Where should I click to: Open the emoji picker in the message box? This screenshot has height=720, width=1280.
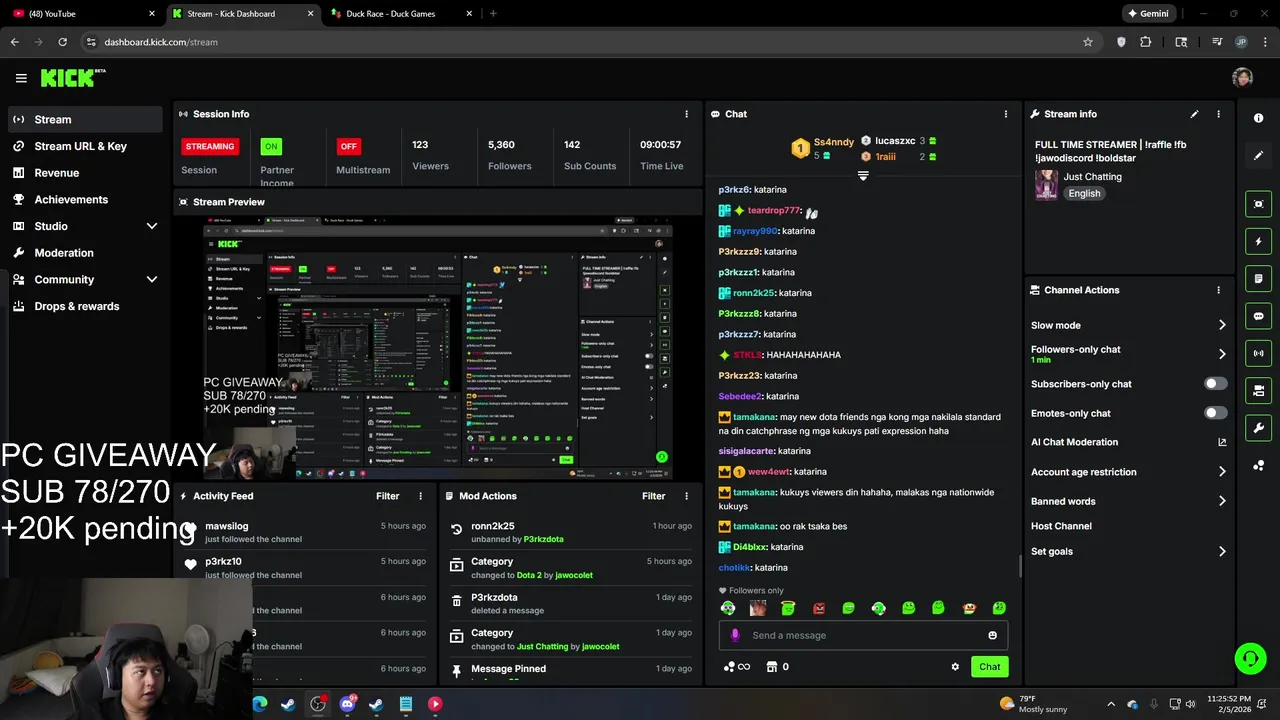pos(992,635)
